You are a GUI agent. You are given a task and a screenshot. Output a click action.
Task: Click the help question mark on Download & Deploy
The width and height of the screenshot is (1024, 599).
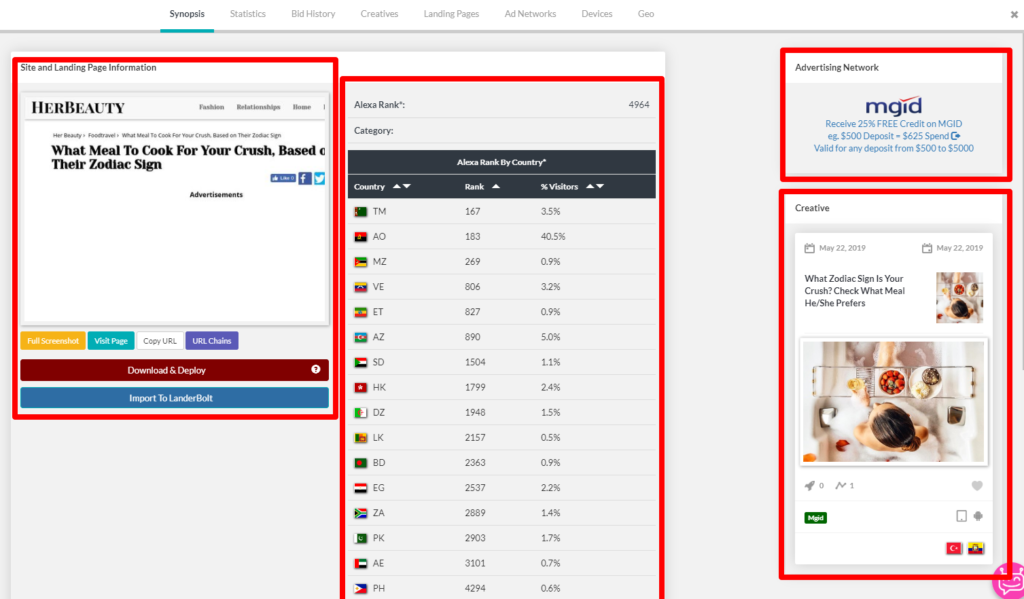316,370
